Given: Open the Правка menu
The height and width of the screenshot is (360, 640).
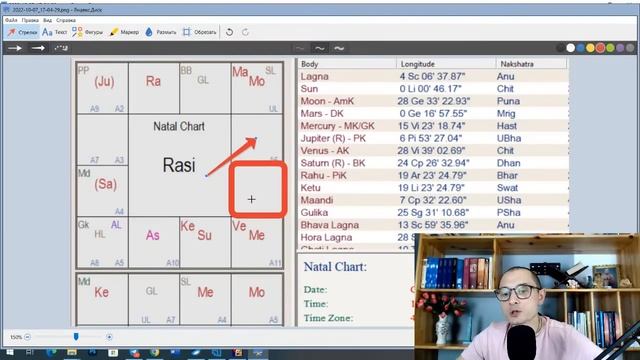Looking at the screenshot, I should click(x=30, y=20).
